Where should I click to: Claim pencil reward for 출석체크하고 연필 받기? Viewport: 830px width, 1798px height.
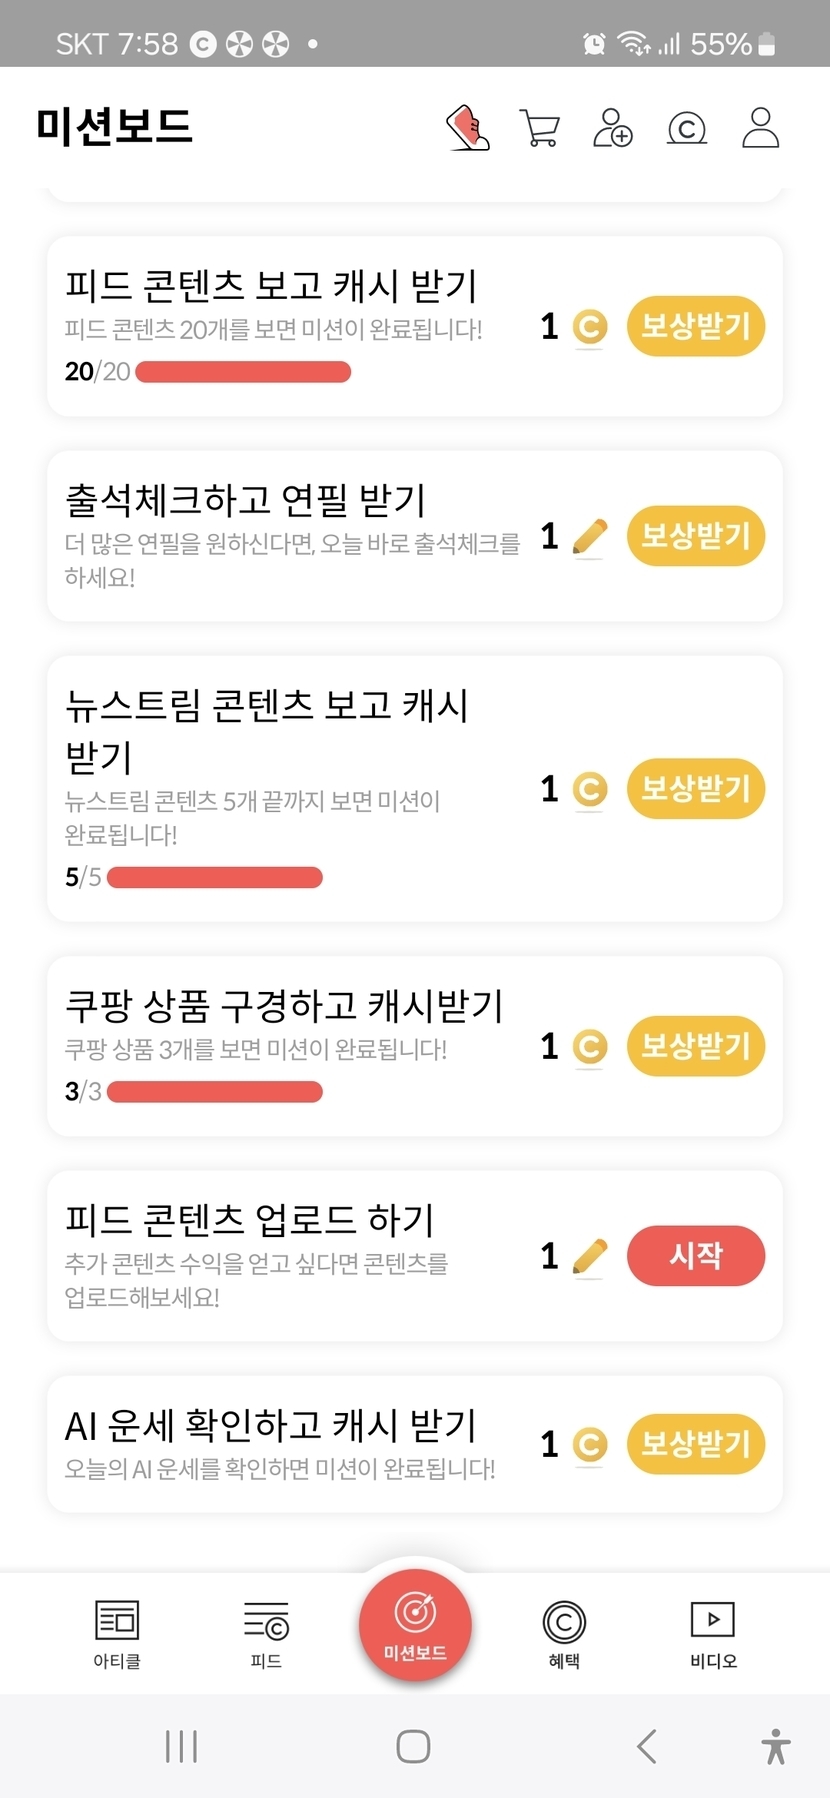tap(696, 536)
